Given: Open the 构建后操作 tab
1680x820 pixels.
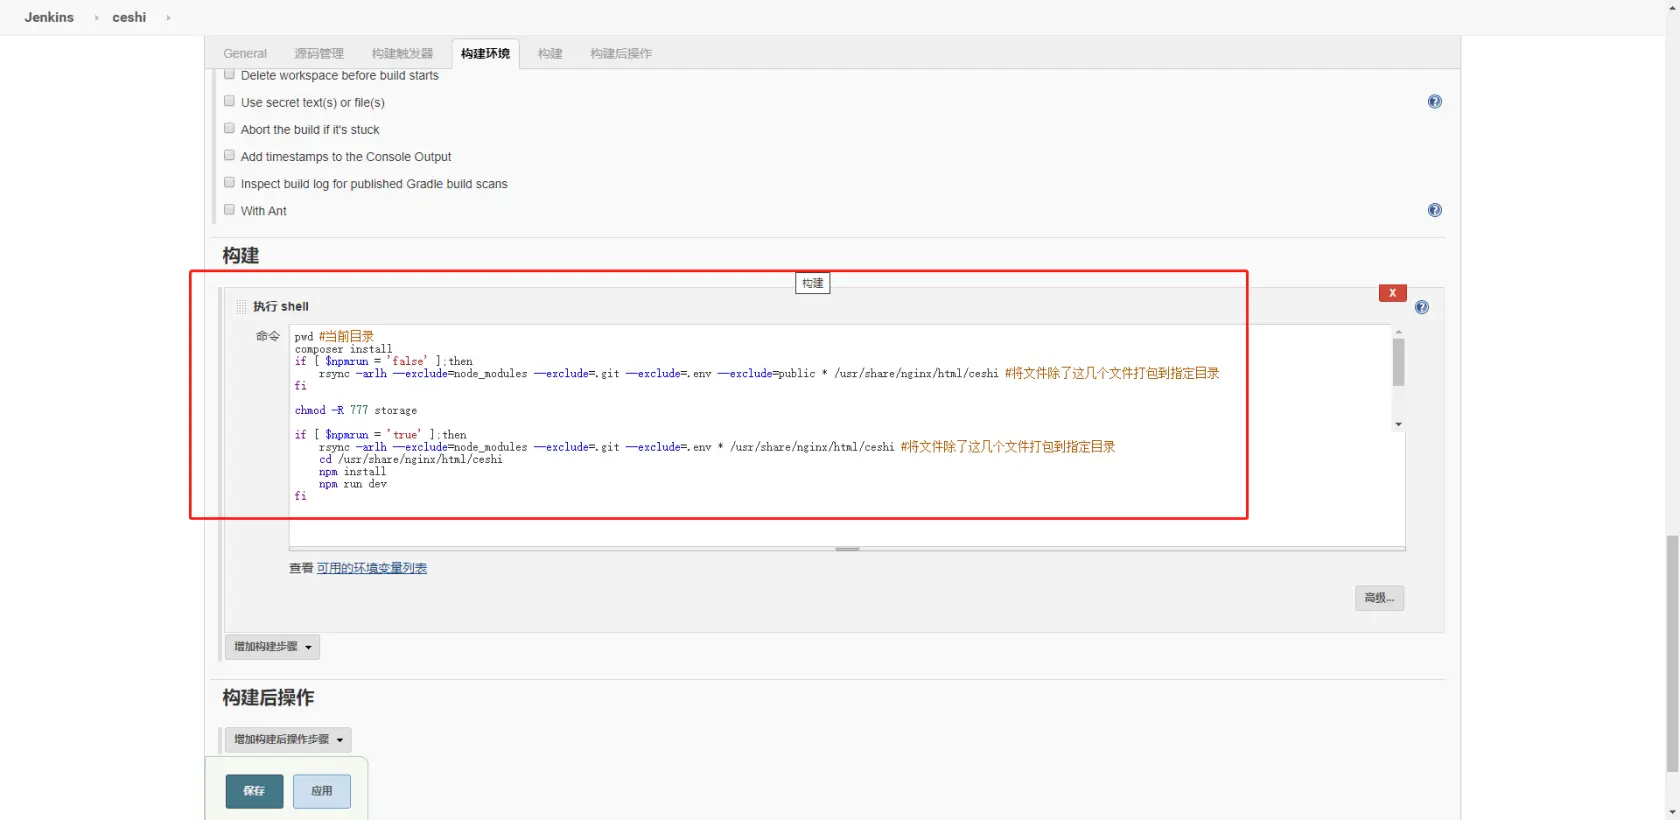Looking at the screenshot, I should click(x=621, y=54).
